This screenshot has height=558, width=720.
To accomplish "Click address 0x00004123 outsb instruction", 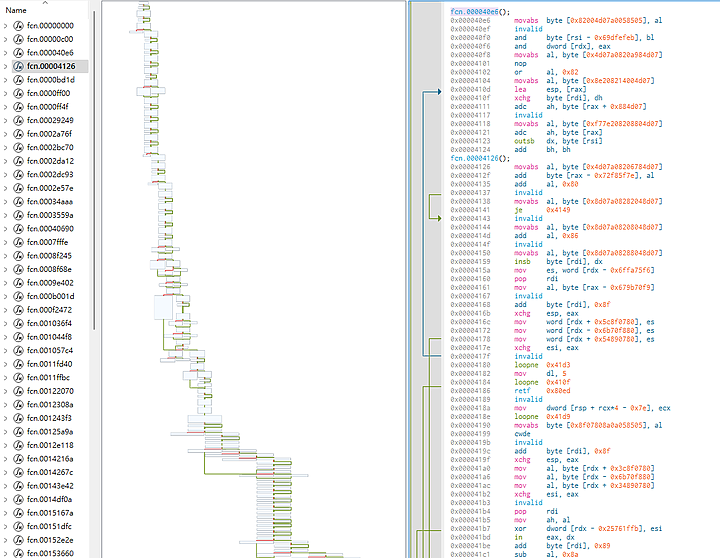I will [470, 141].
